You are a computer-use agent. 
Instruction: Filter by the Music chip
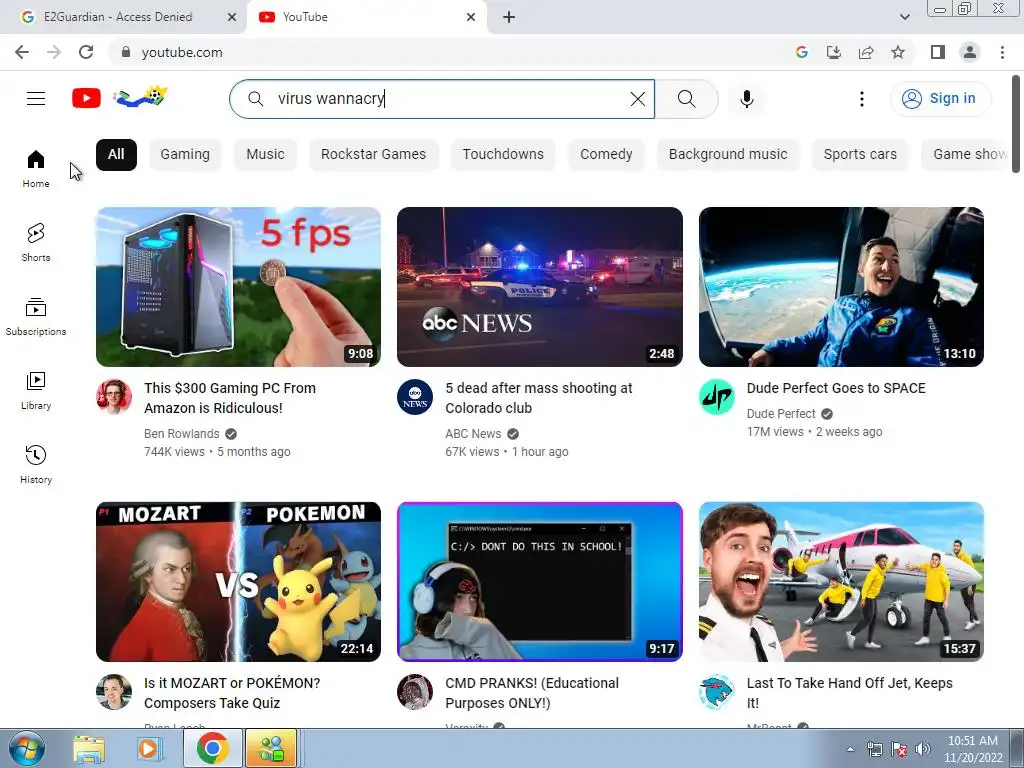(265, 155)
